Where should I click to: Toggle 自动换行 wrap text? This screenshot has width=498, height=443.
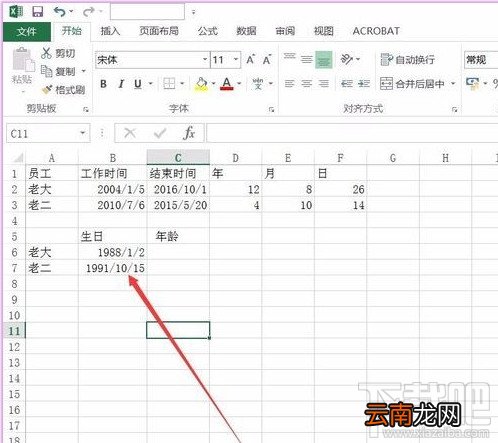coord(407,60)
